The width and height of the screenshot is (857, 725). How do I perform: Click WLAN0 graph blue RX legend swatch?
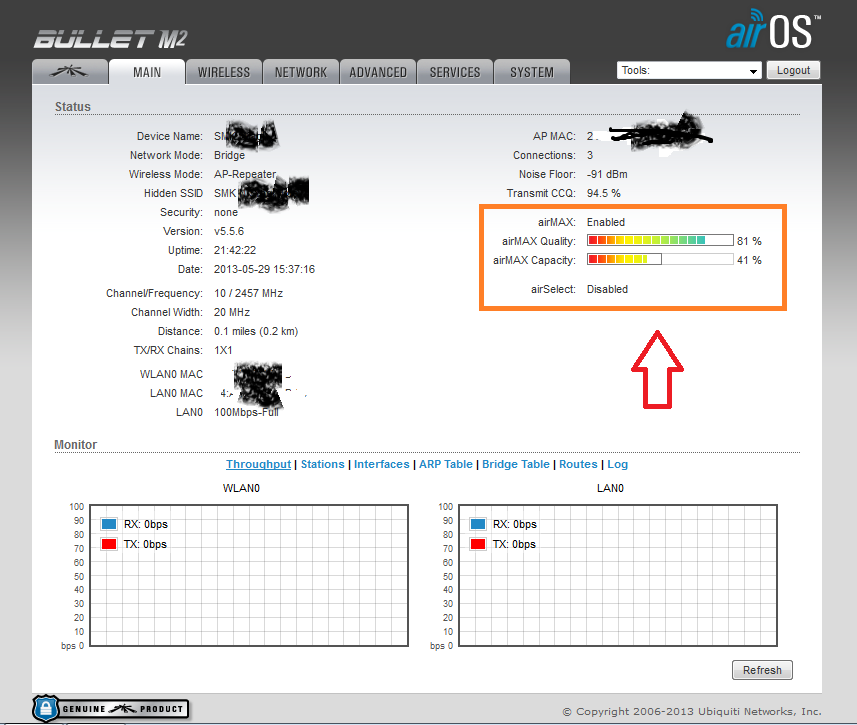pos(109,524)
